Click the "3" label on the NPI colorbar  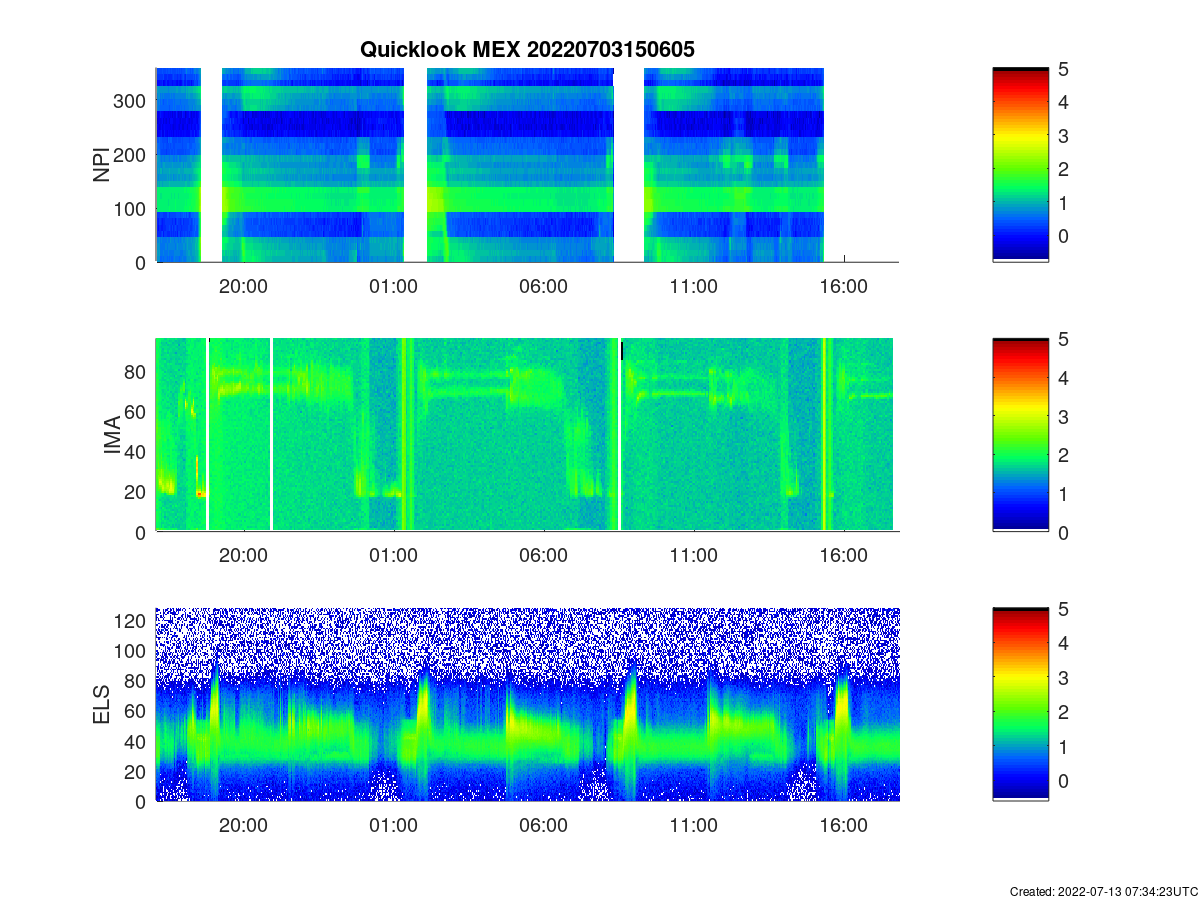click(1064, 135)
